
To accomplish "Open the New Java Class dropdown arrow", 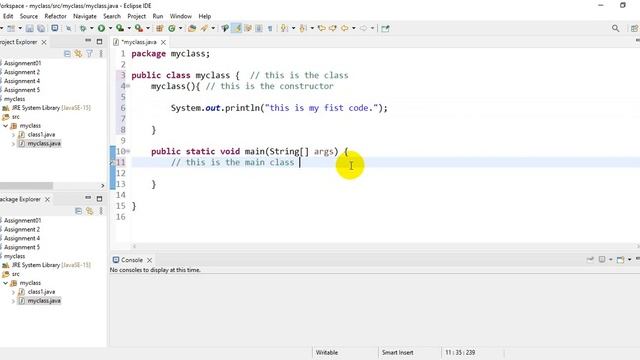I will (x=180, y=29).
